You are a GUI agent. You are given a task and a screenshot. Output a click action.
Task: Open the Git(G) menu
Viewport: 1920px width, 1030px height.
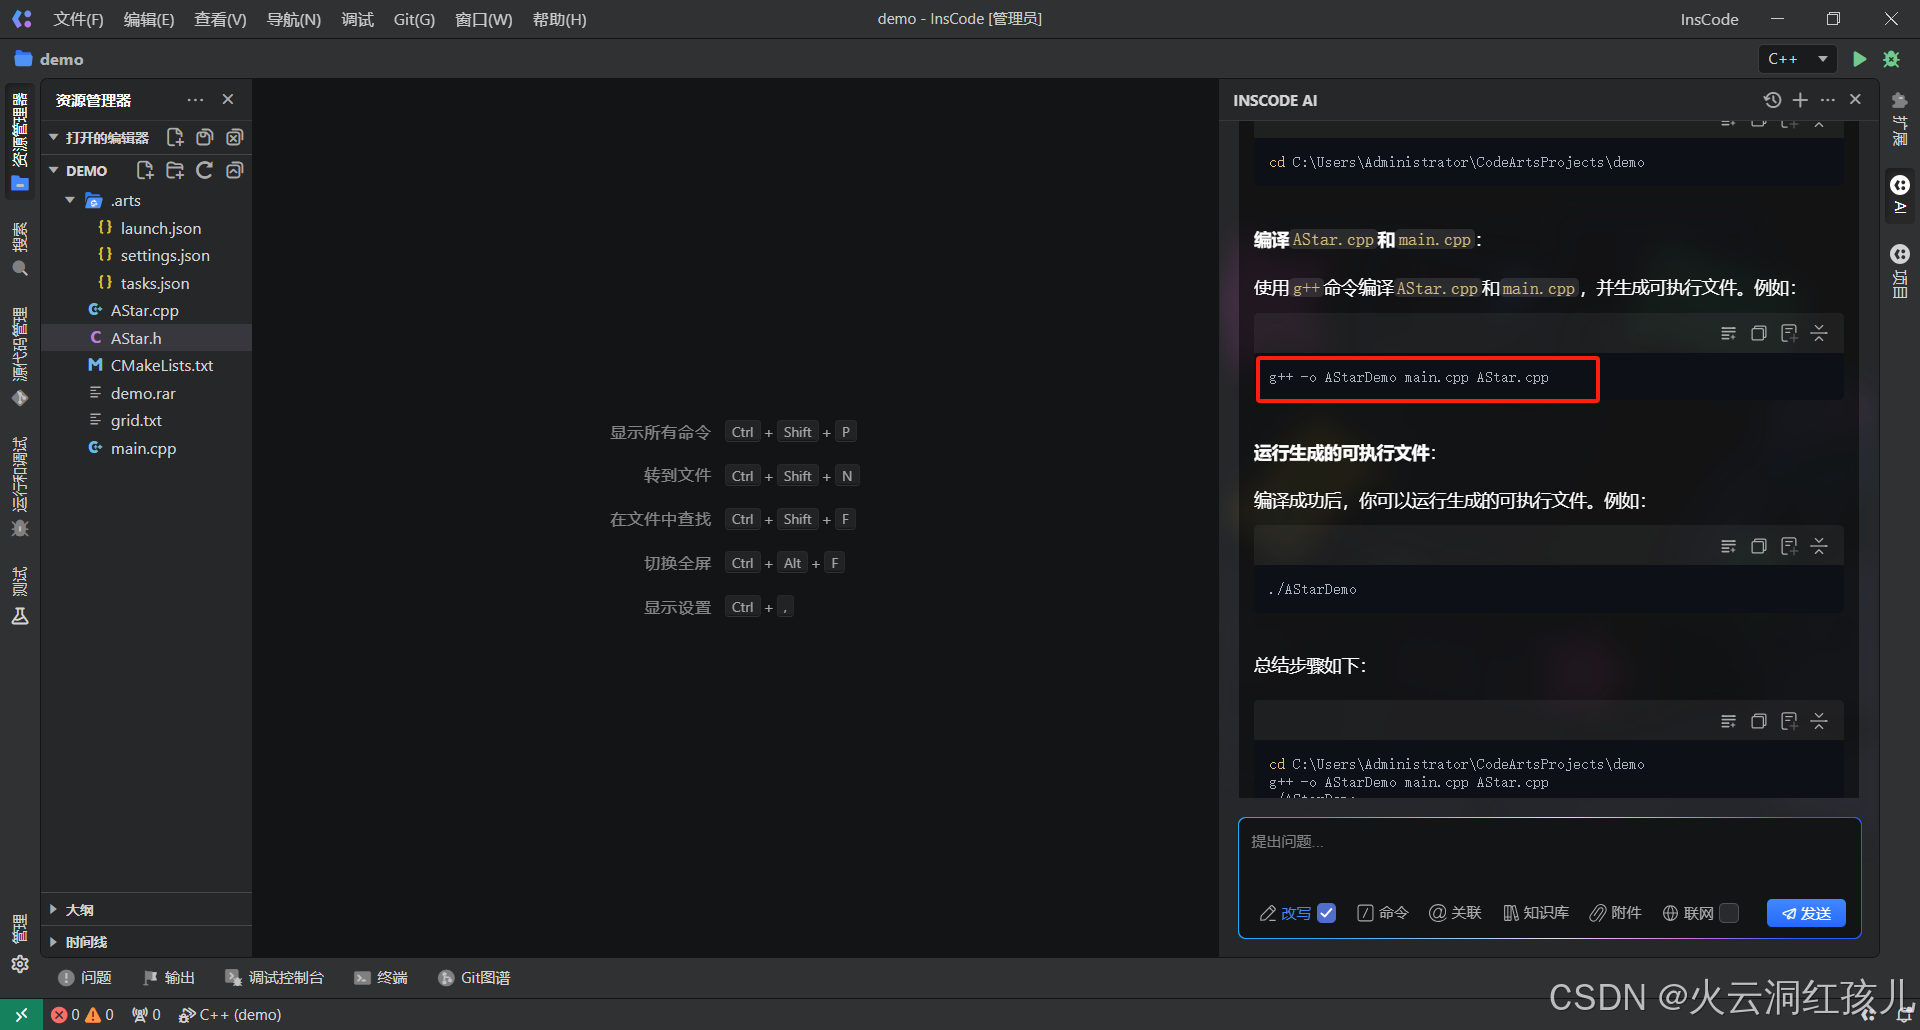[414, 19]
